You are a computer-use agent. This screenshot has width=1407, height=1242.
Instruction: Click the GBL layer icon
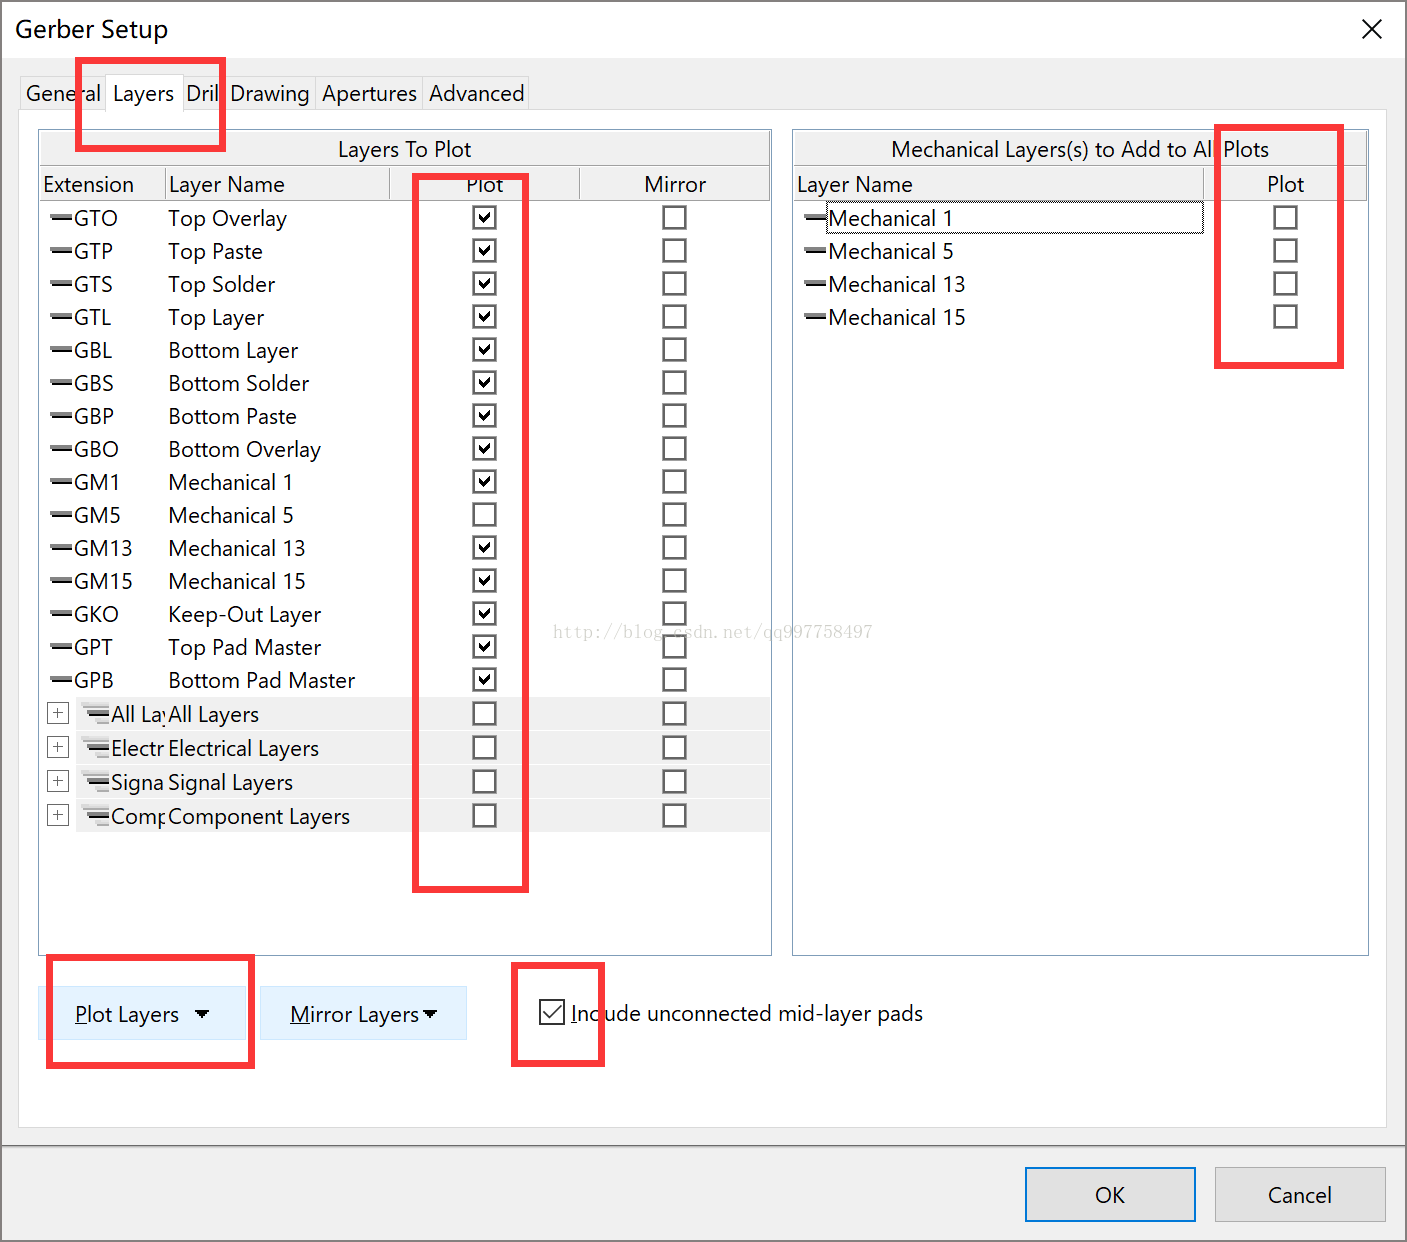[x=61, y=350]
